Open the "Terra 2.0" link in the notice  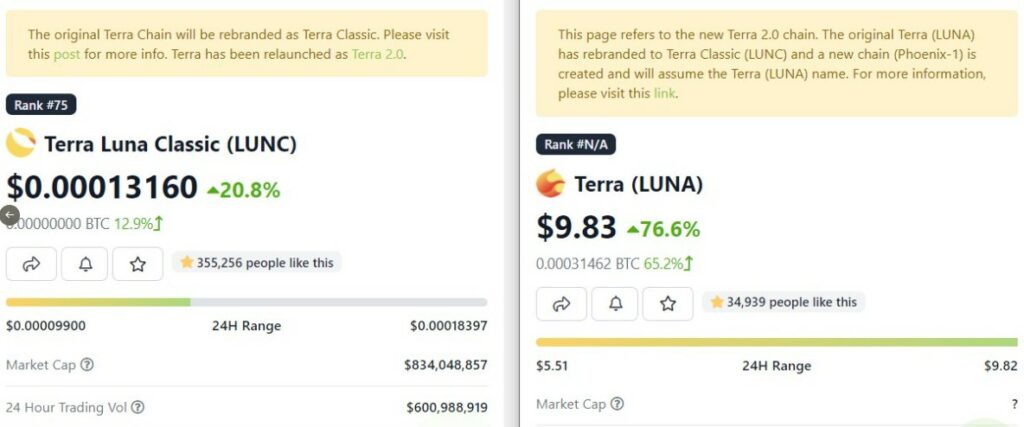pos(378,54)
